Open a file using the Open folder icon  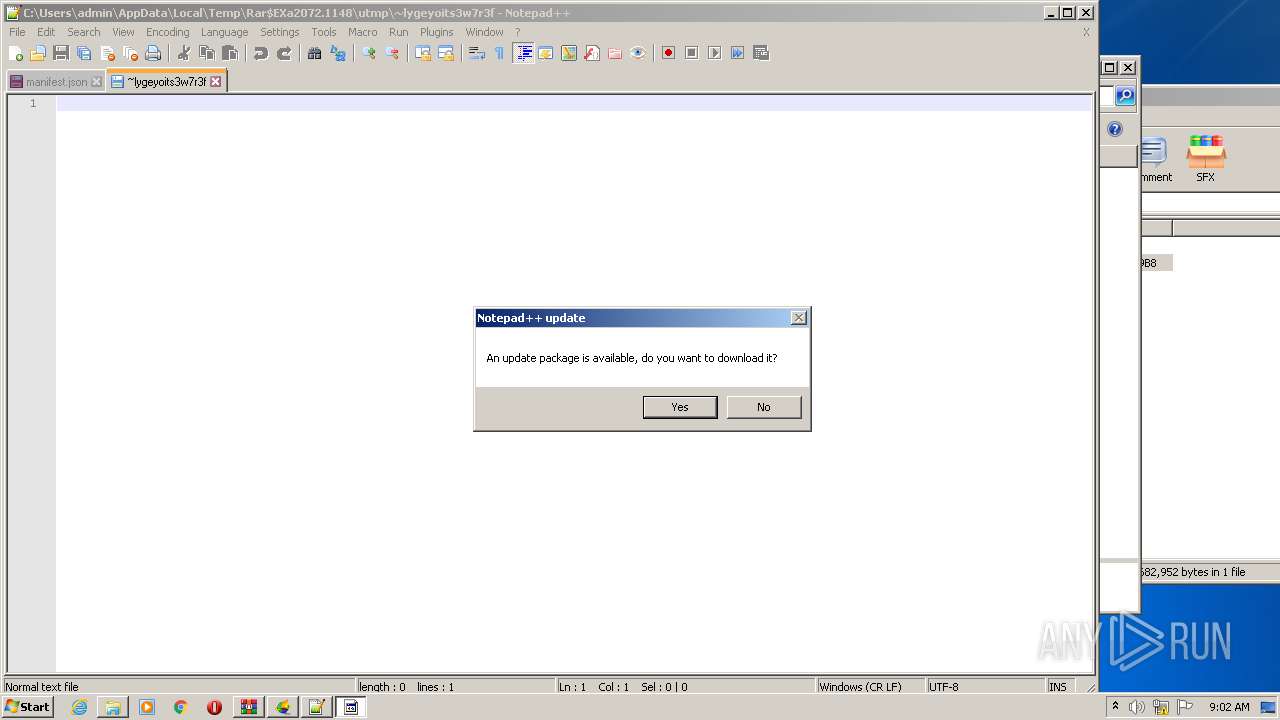(38, 53)
